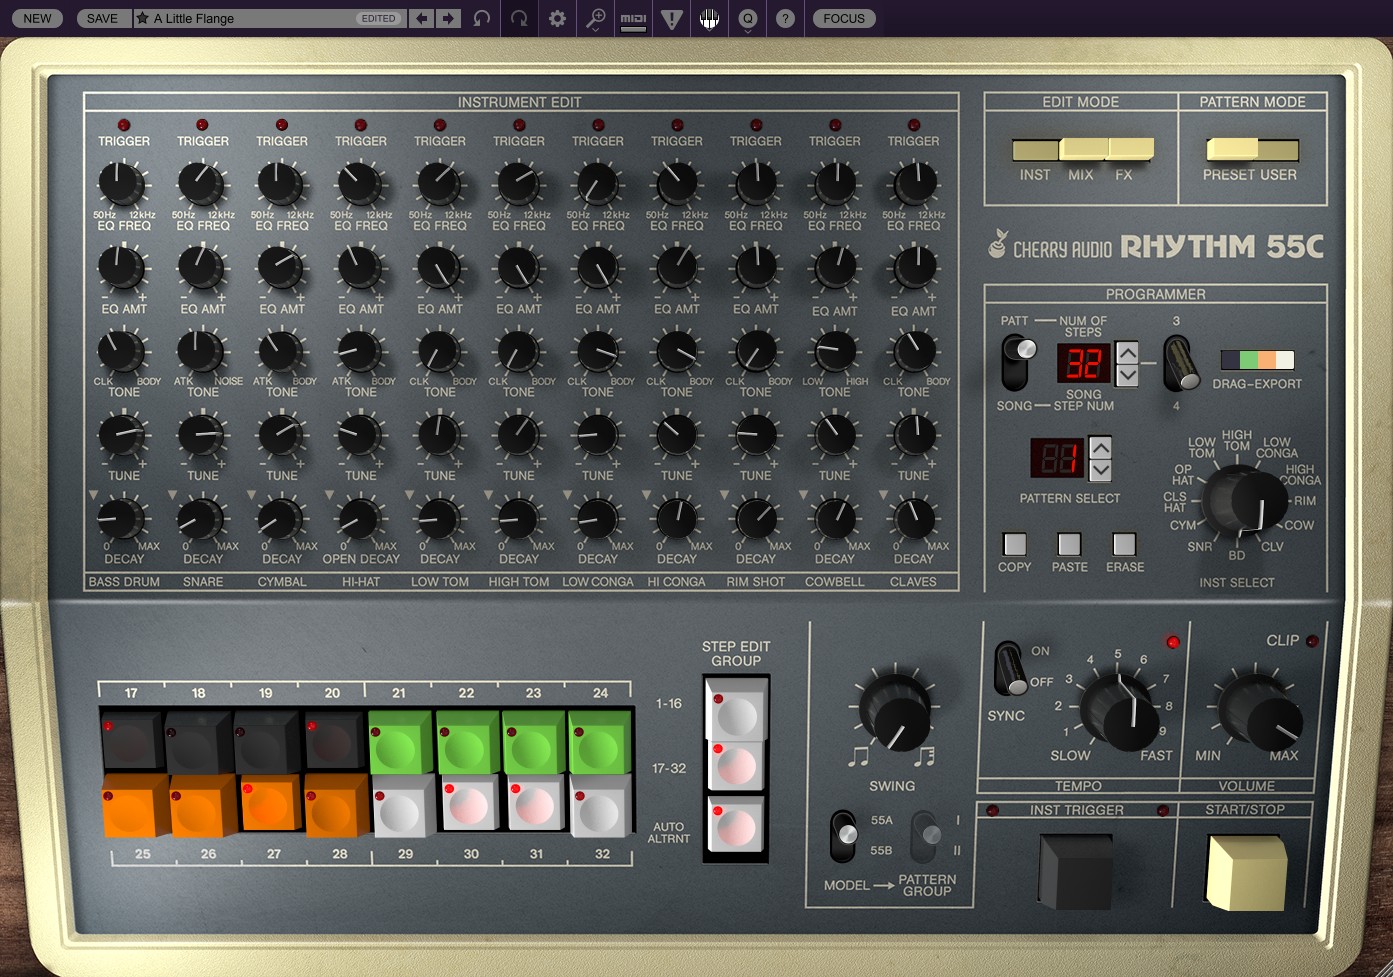1393x977 pixels.
Task: Increase number of steps with up arrow
Action: 1127,352
